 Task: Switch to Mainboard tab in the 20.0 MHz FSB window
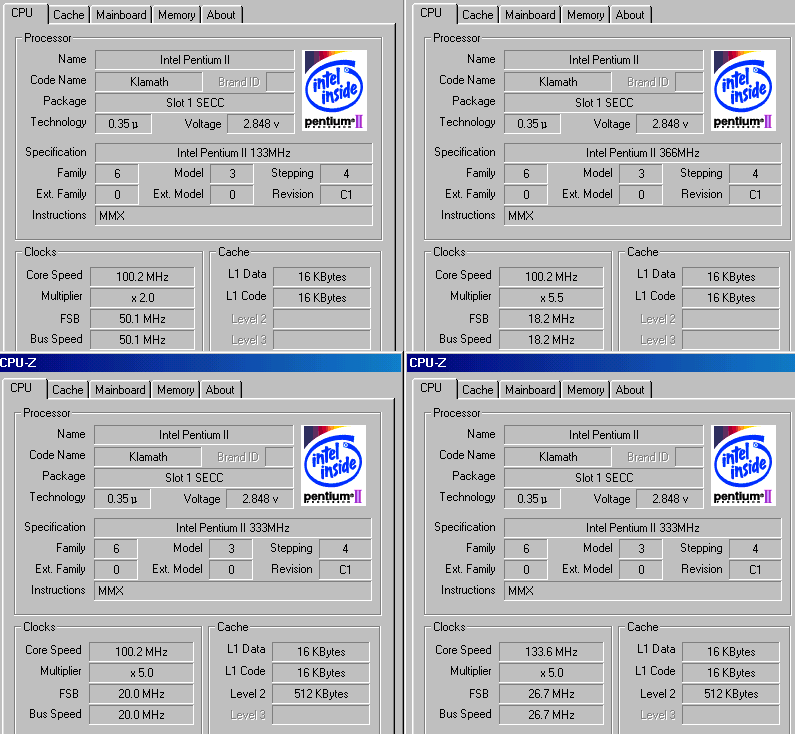click(x=120, y=390)
